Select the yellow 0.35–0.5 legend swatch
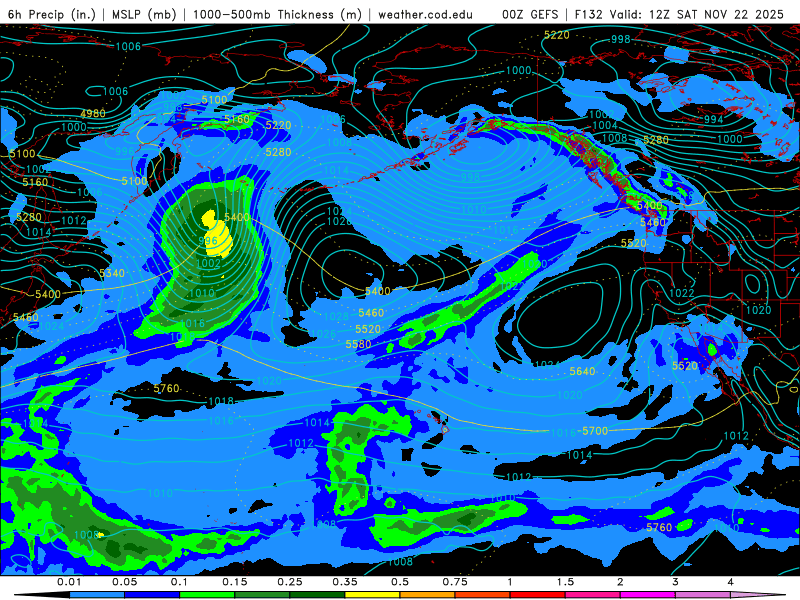Screen dimensions: 800x600 [x=372, y=595]
